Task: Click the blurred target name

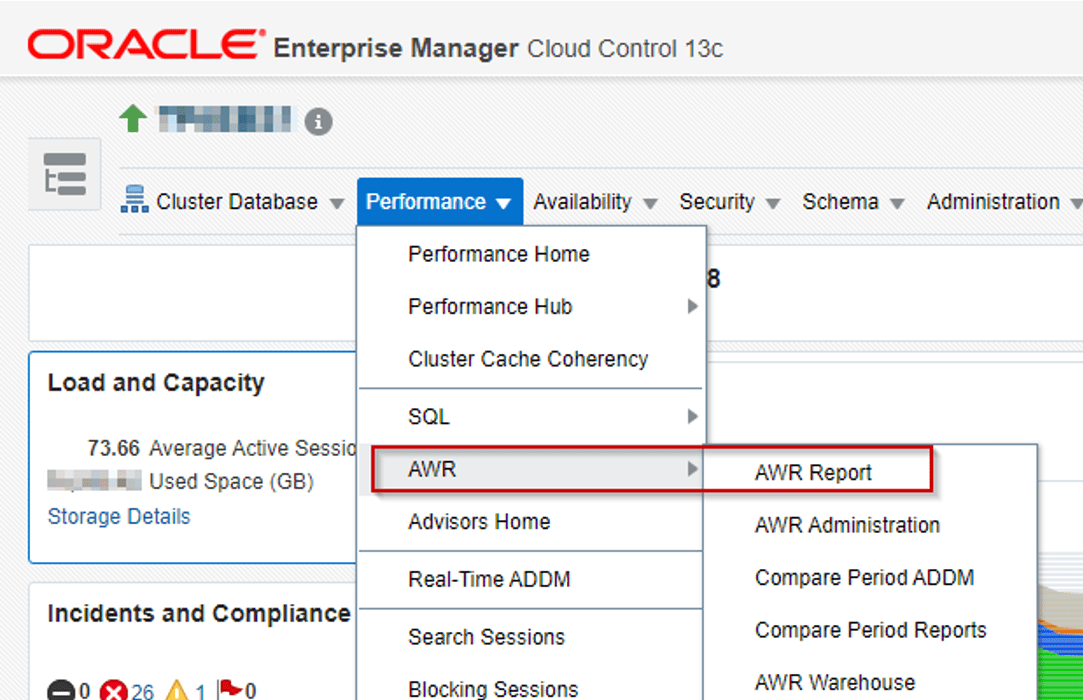Action: click(225, 119)
